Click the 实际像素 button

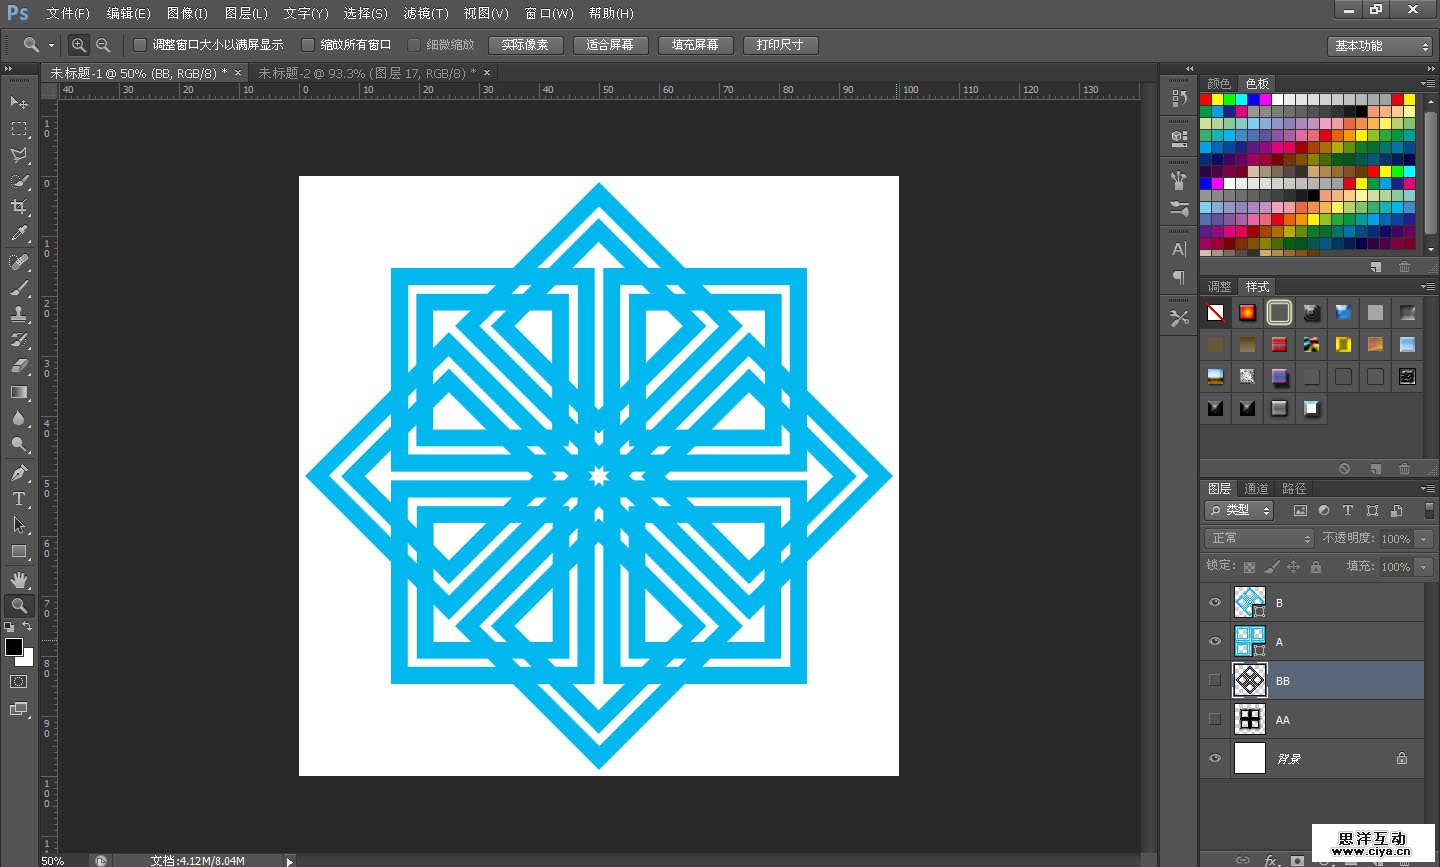525,45
